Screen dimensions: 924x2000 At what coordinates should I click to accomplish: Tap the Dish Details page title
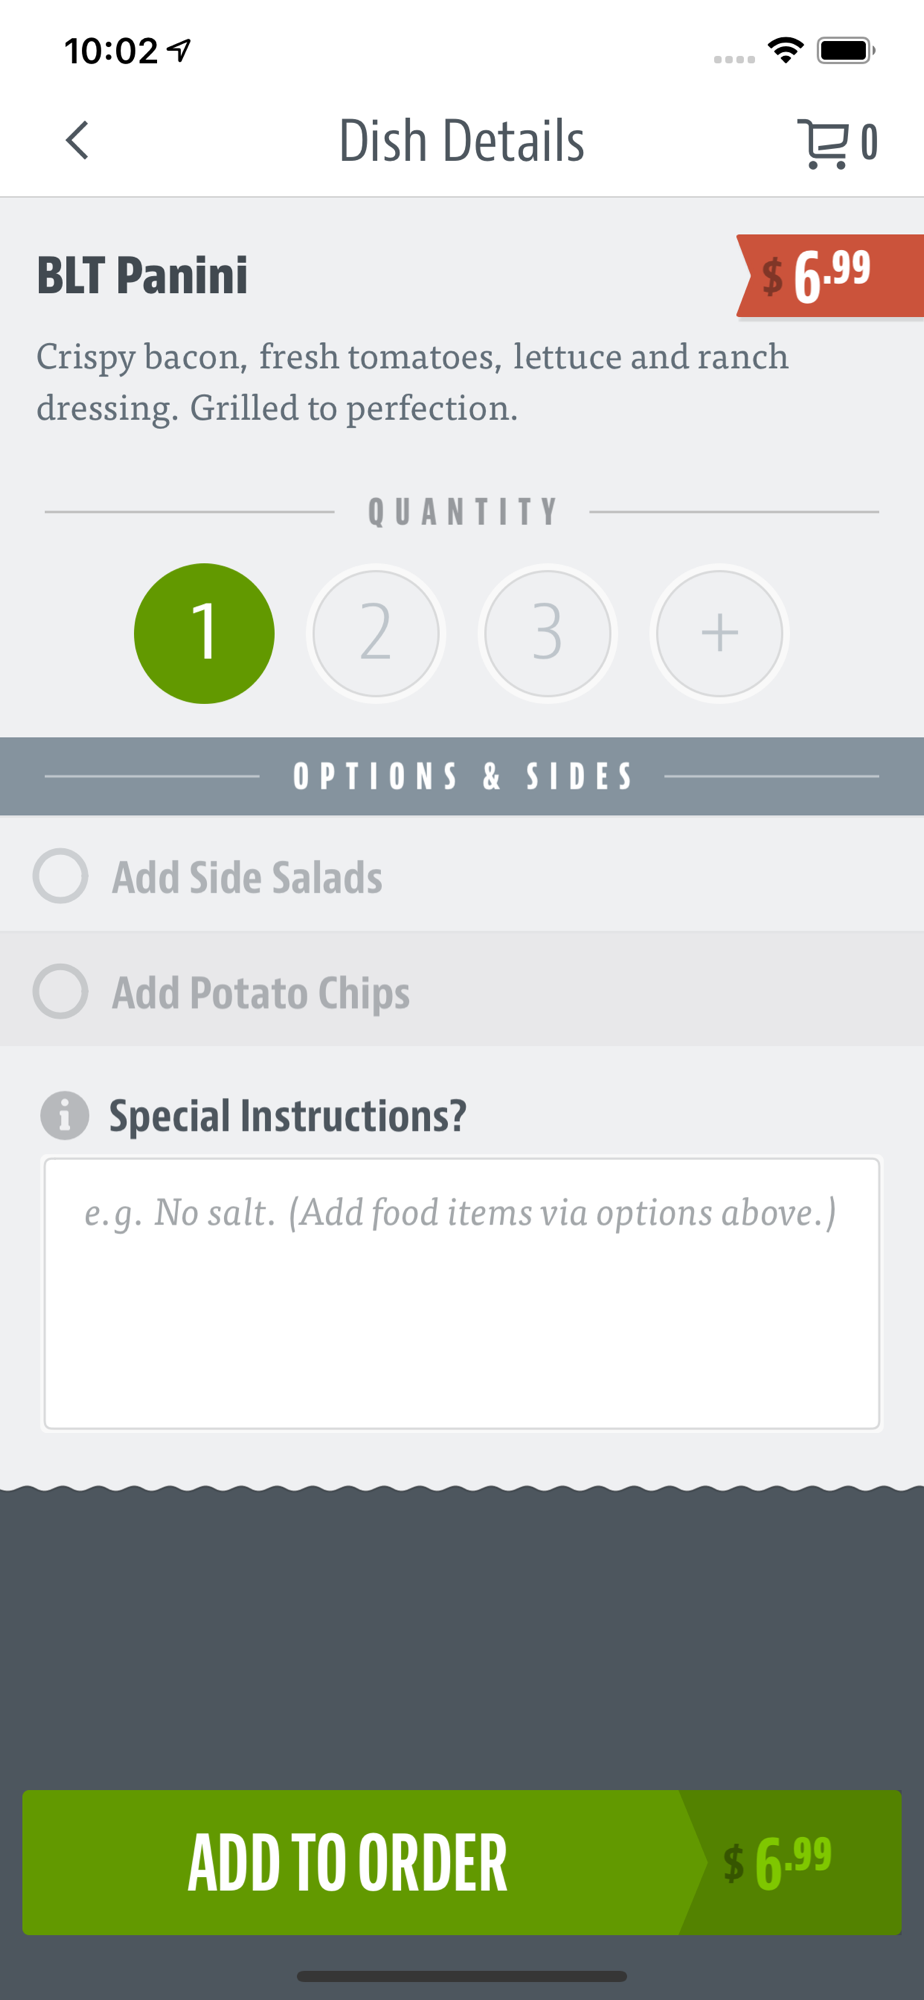[461, 141]
